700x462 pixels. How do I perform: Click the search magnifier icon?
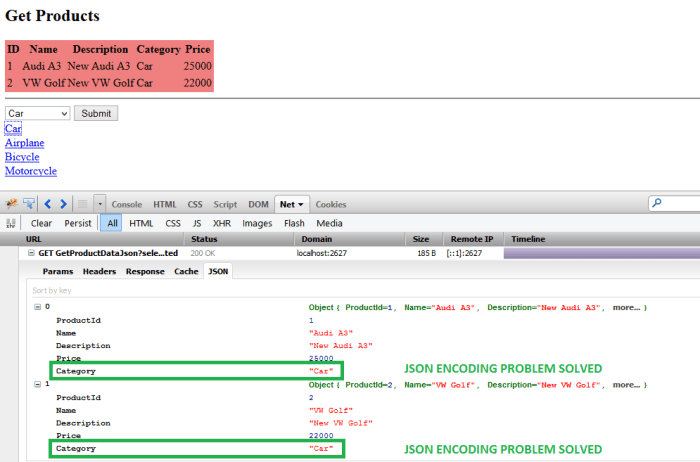click(x=657, y=204)
